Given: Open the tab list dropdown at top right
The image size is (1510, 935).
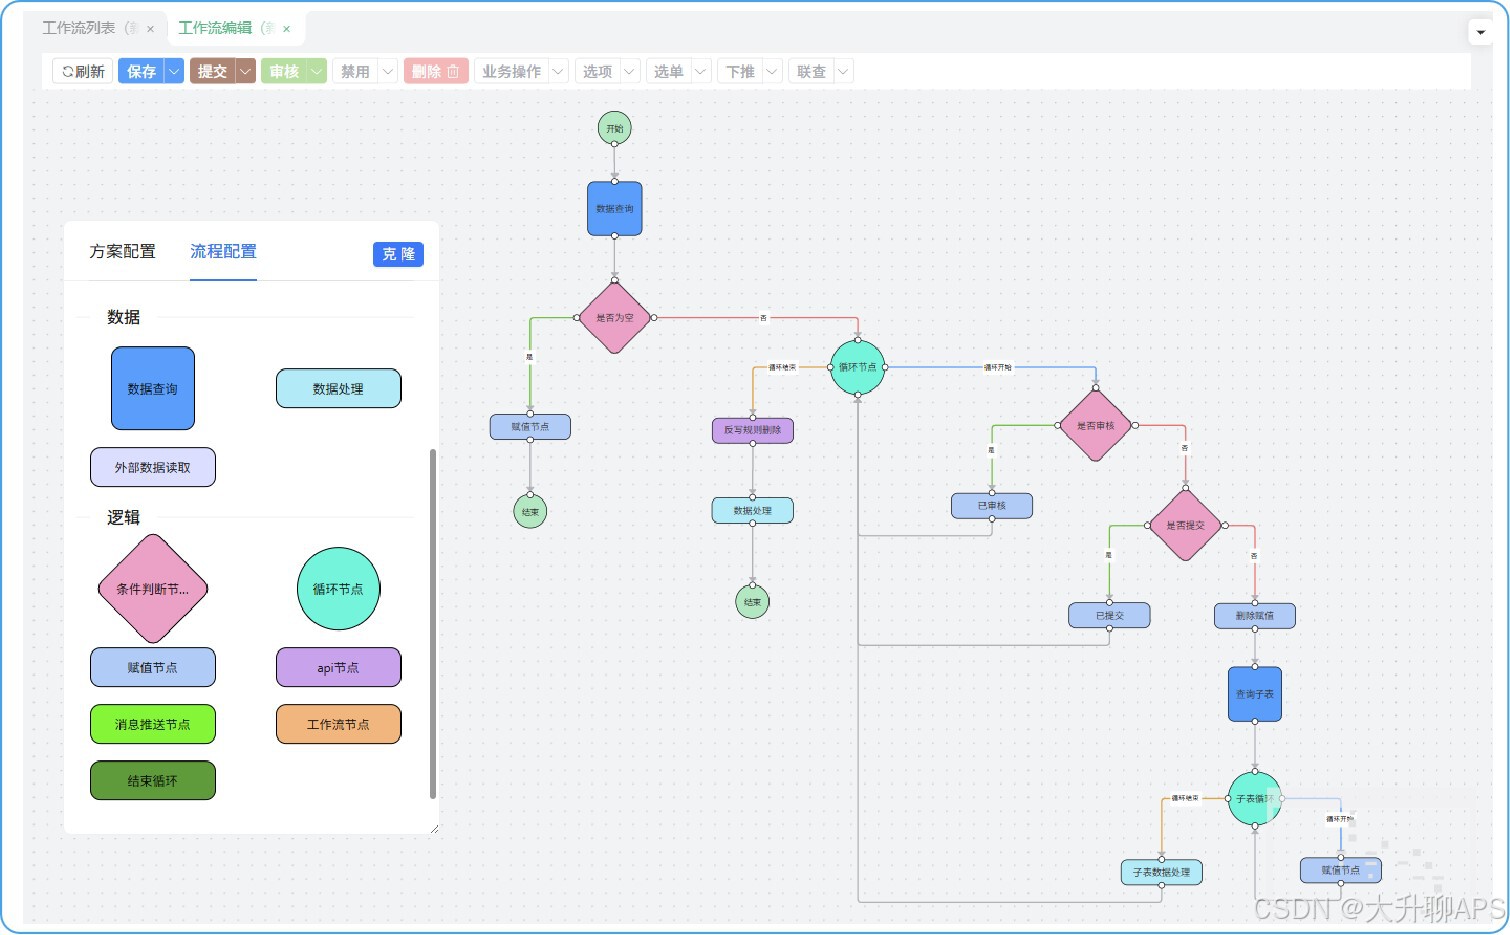Looking at the screenshot, I should click(x=1481, y=32).
